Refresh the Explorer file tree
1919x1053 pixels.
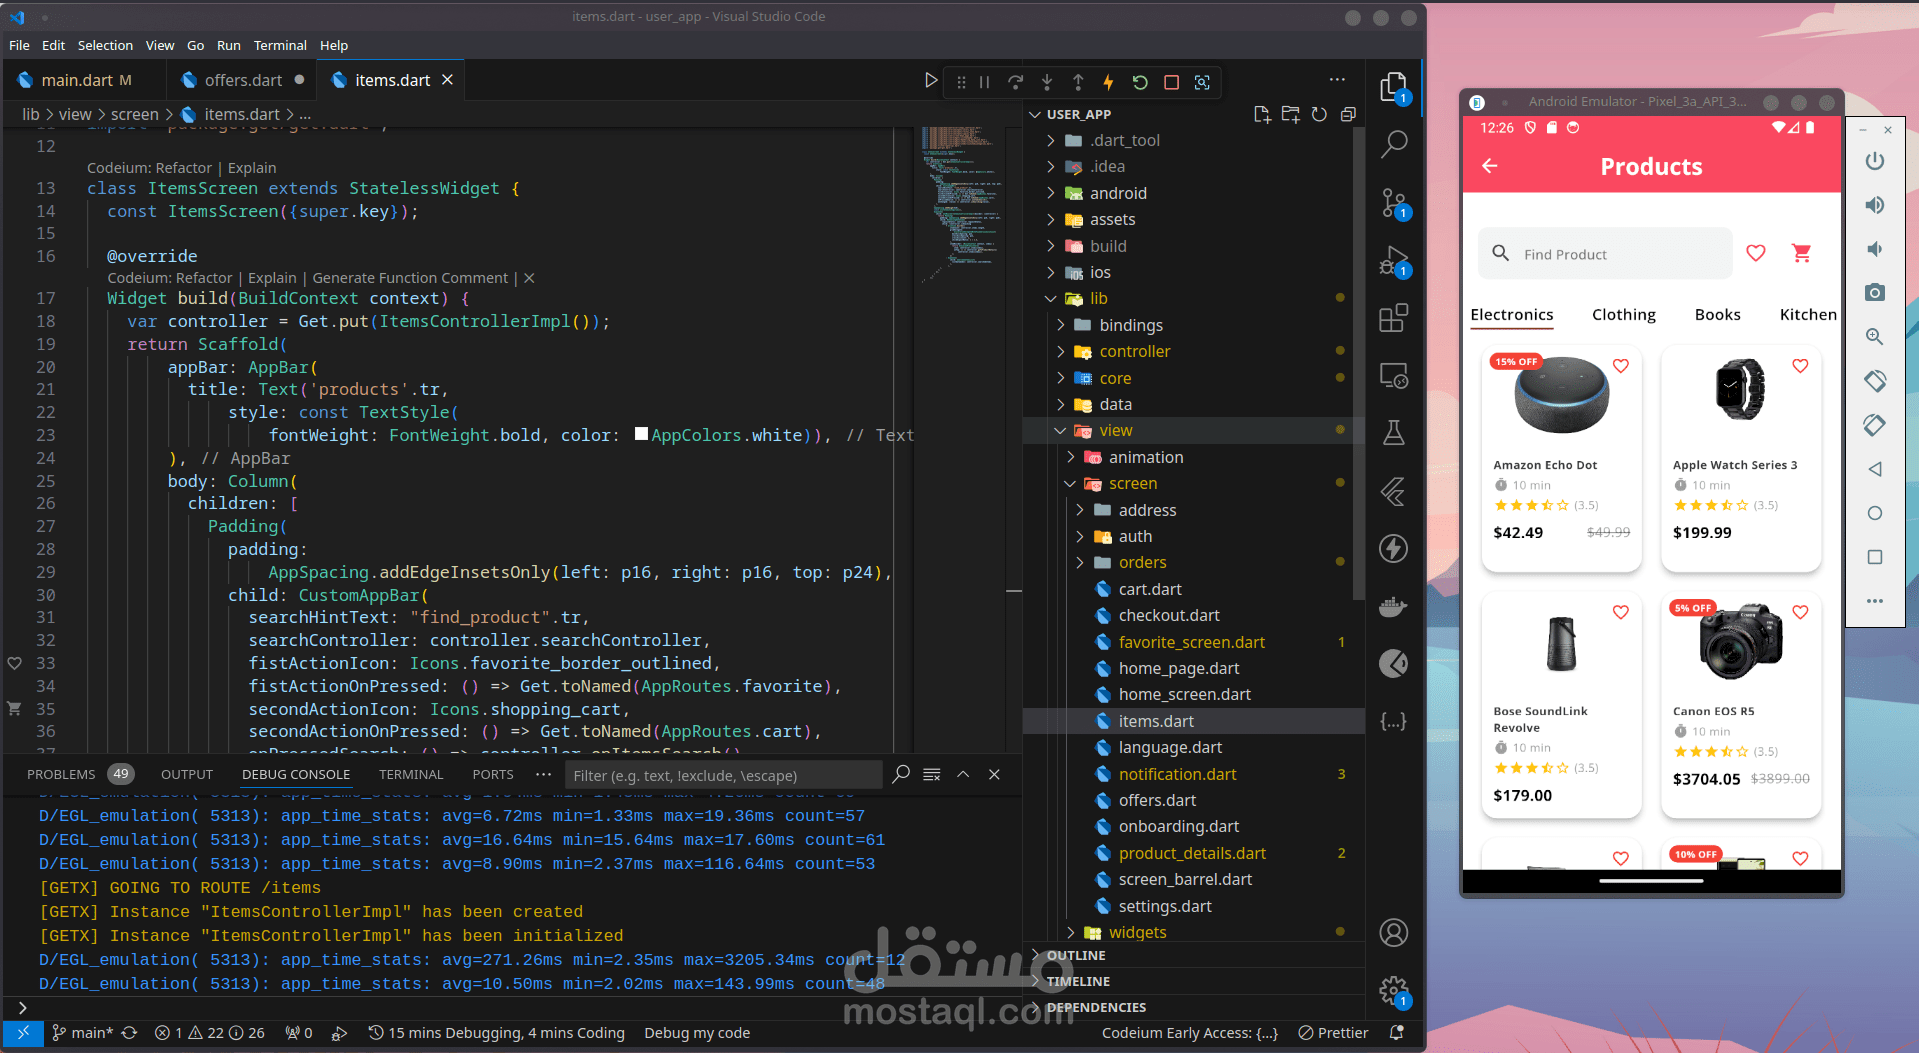(1319, 114)
